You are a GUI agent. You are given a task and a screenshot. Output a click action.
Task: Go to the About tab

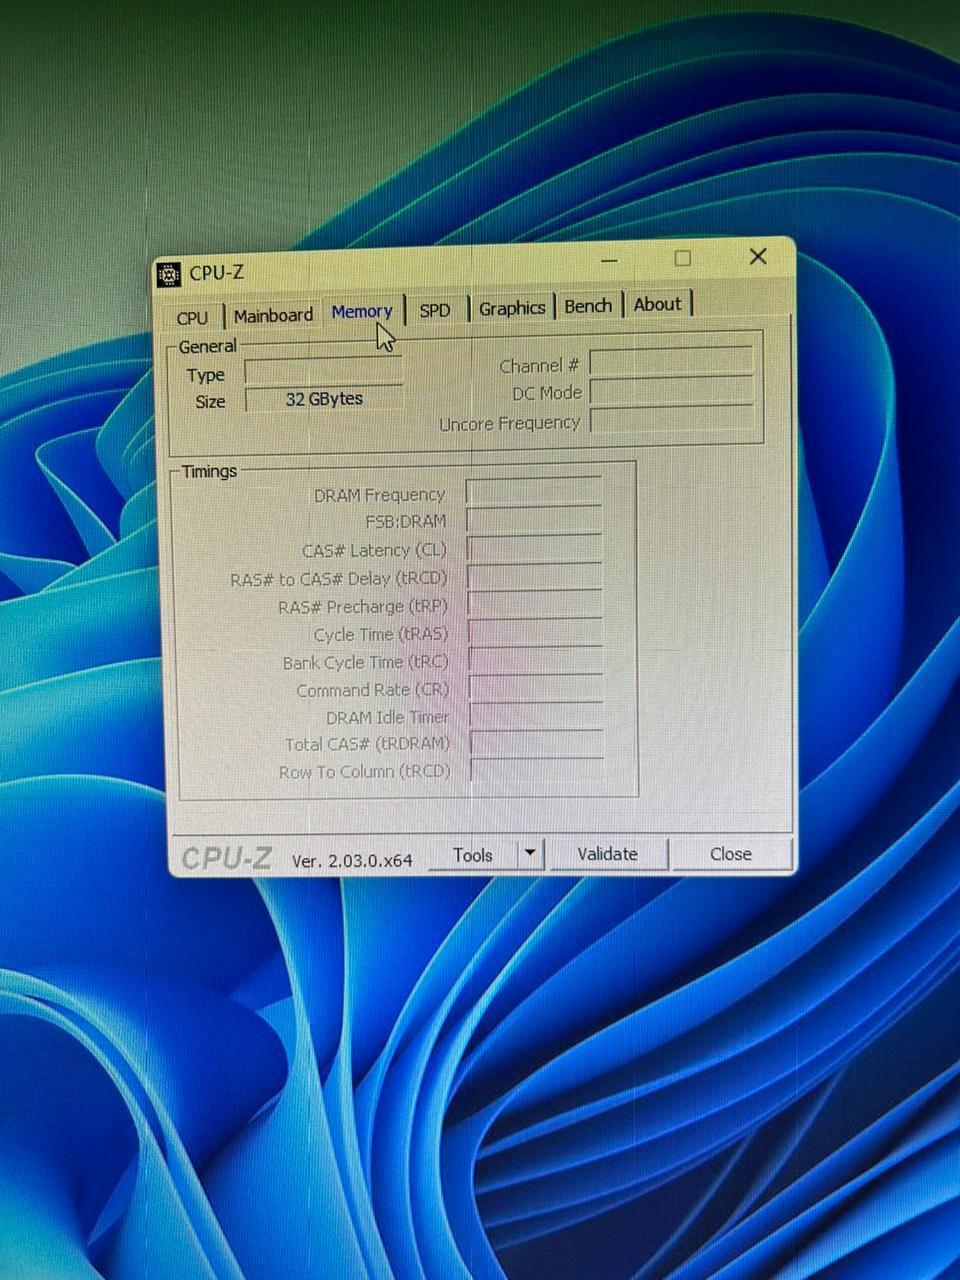pos(658,304)
